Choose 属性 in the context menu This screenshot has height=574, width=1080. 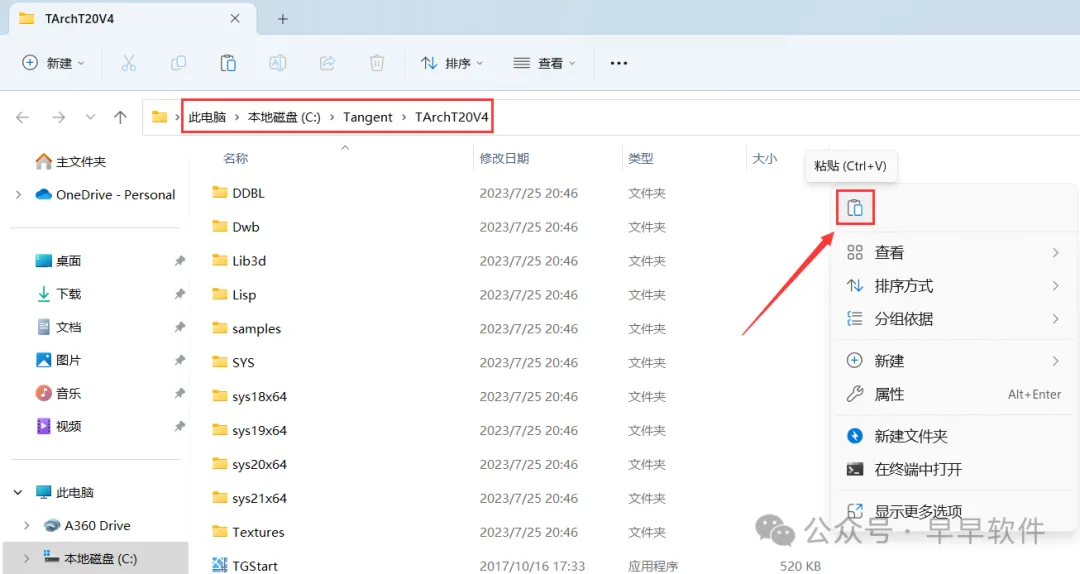[953, 395]
